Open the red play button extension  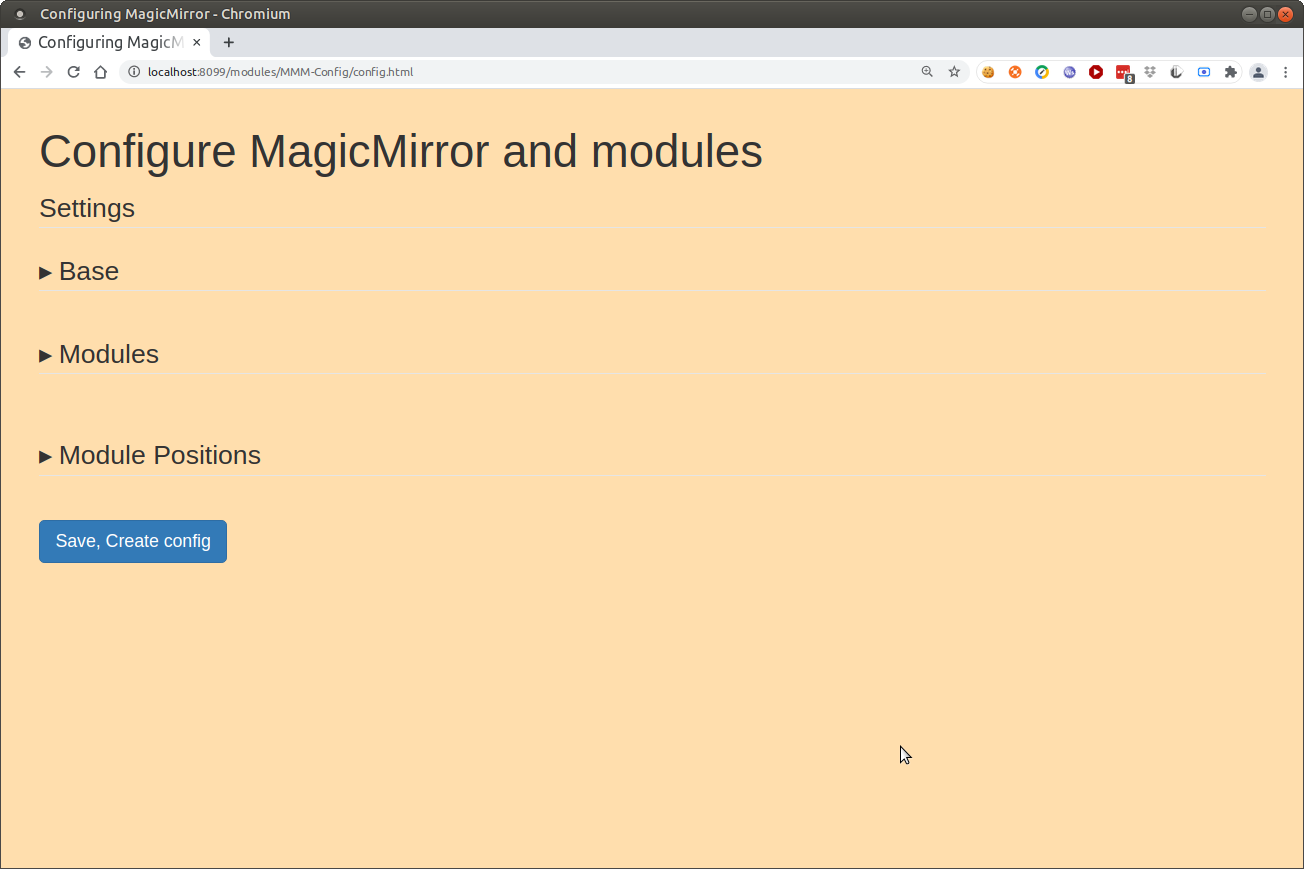pos(1096,72)
